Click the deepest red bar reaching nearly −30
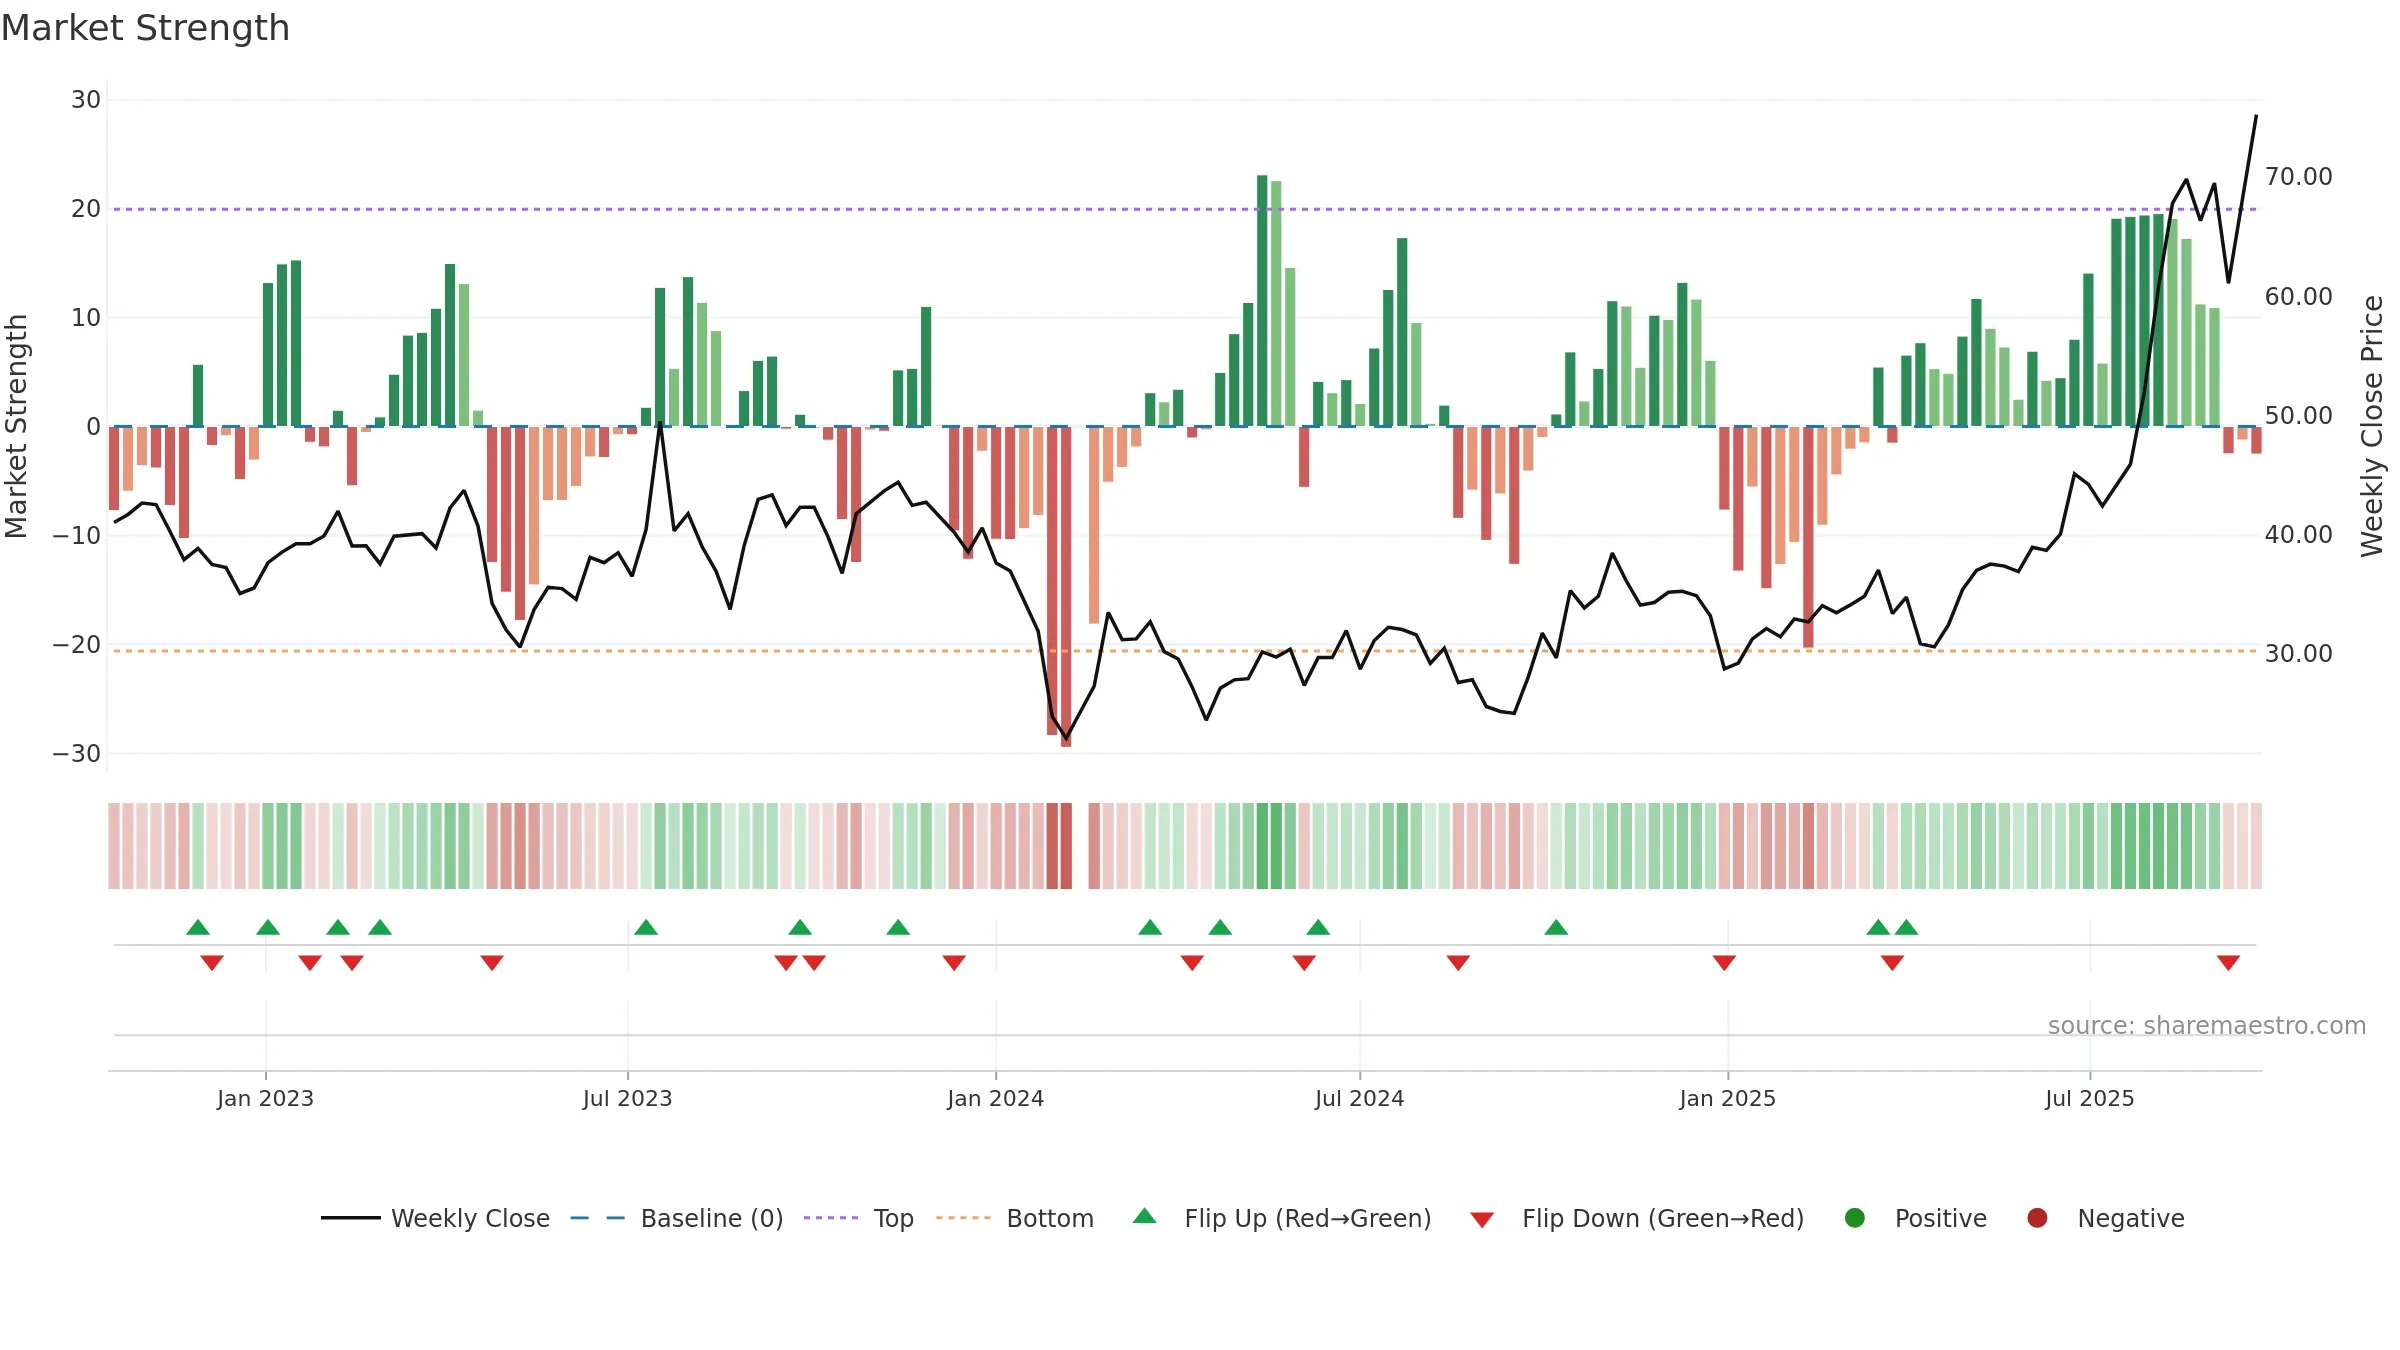This screenshot has height=1350, width=2400. tap(1066, 586)
